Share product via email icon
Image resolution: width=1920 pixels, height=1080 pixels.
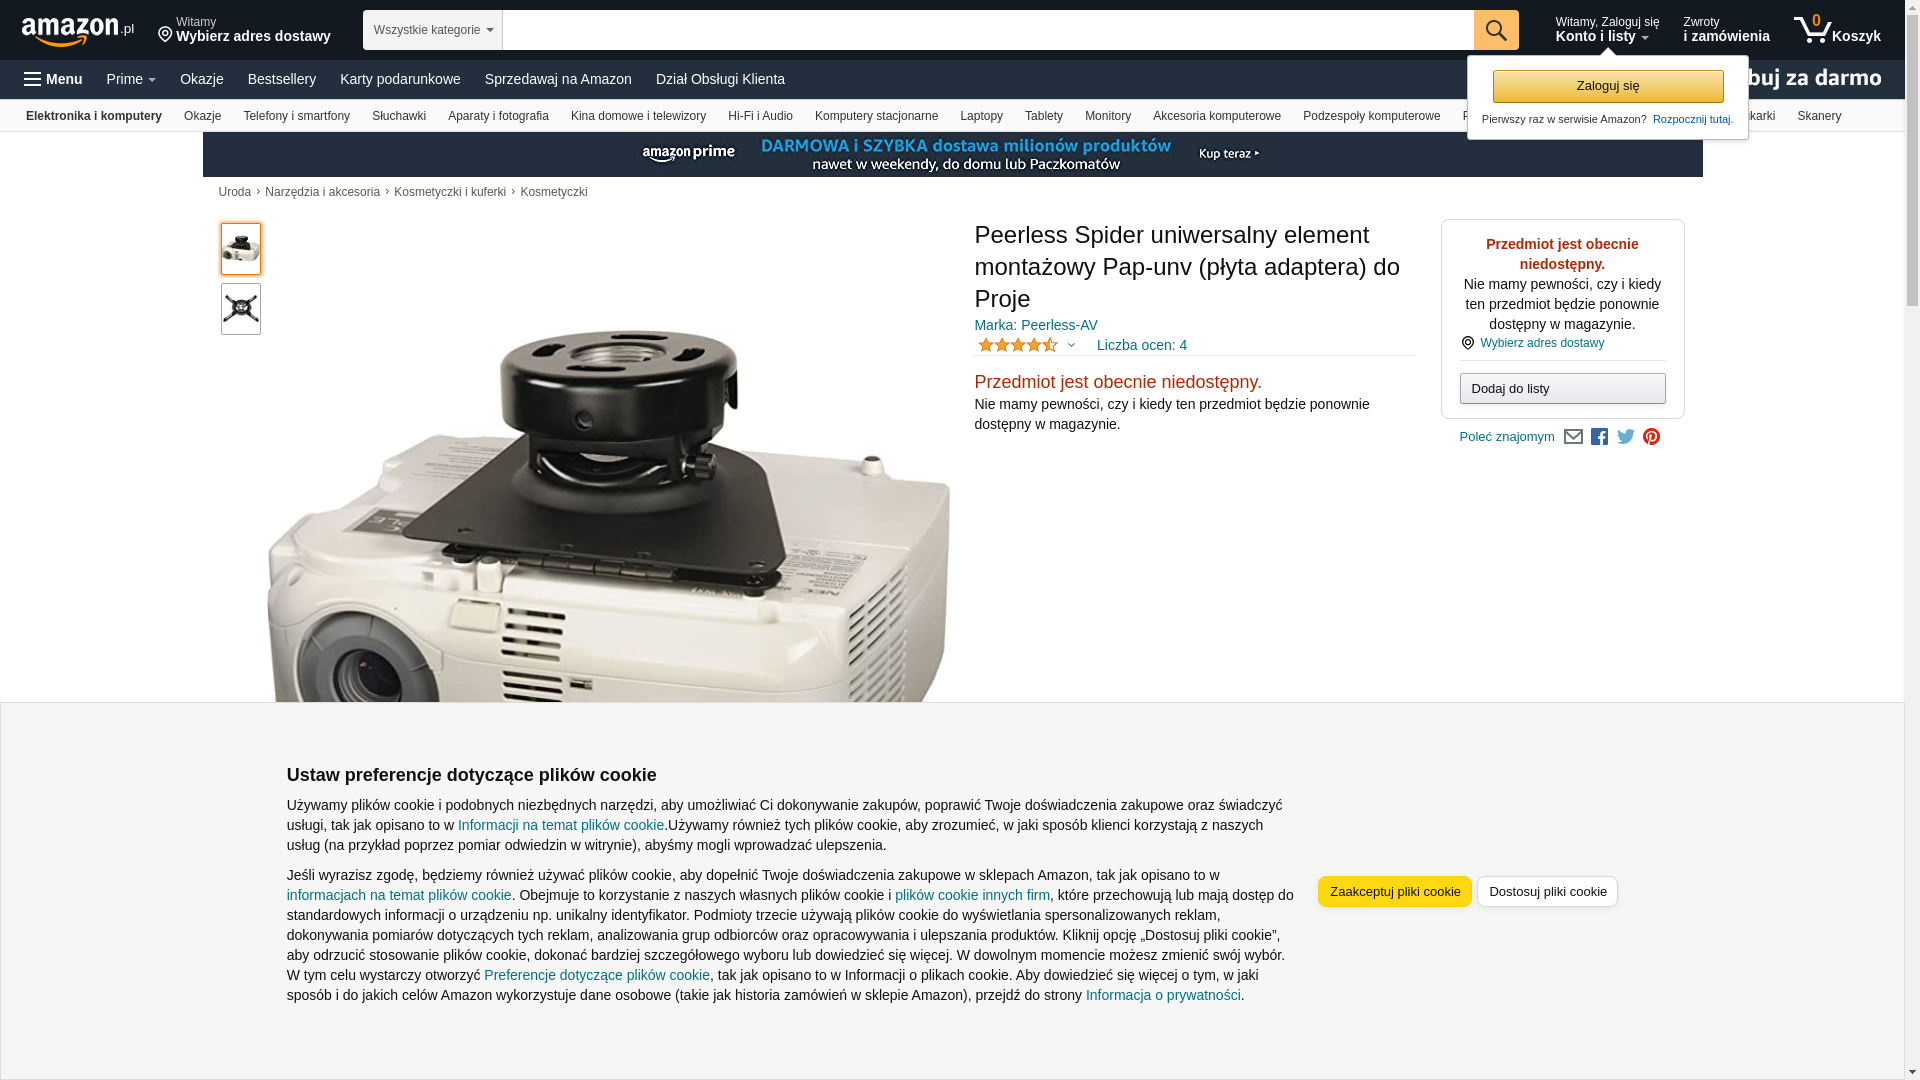pos(1573,437)
